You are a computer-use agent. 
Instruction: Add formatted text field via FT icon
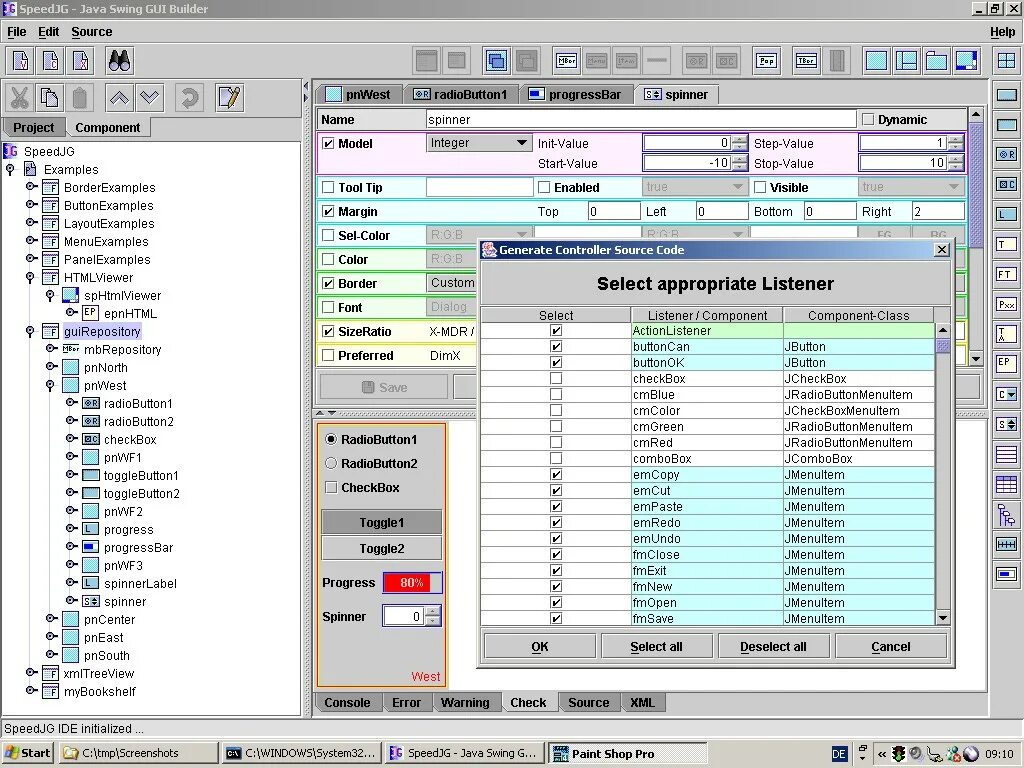click(1006, 274)
